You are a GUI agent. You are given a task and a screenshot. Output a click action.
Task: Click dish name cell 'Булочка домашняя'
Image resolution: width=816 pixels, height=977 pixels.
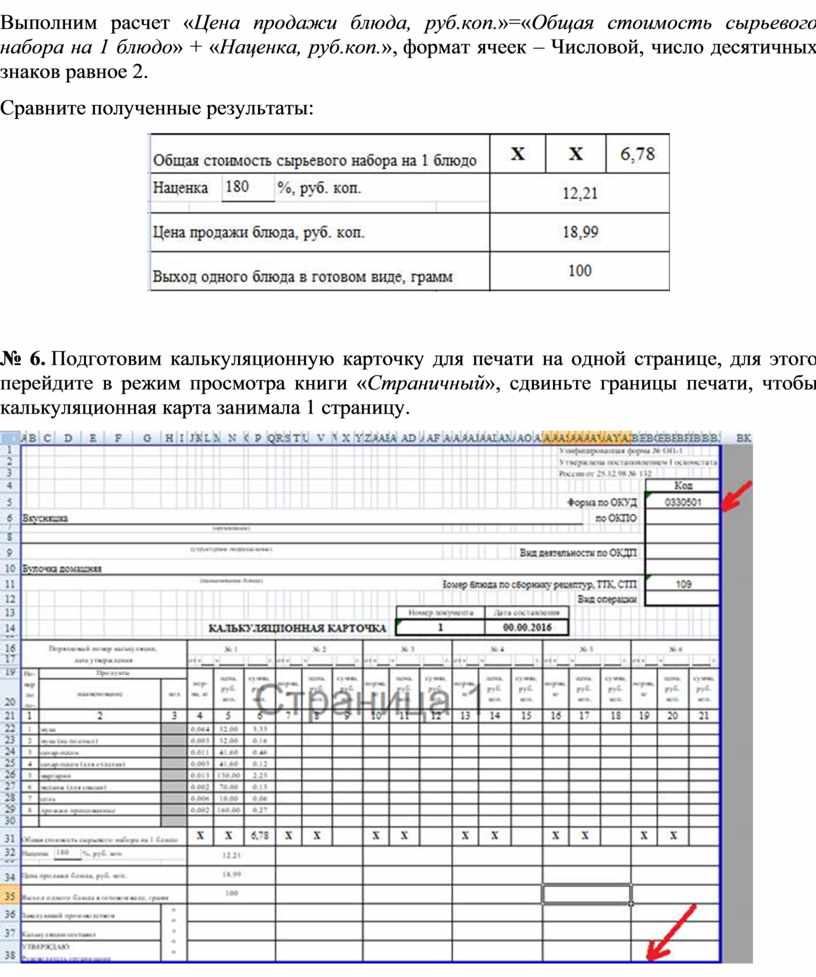[x=62, y=568]
